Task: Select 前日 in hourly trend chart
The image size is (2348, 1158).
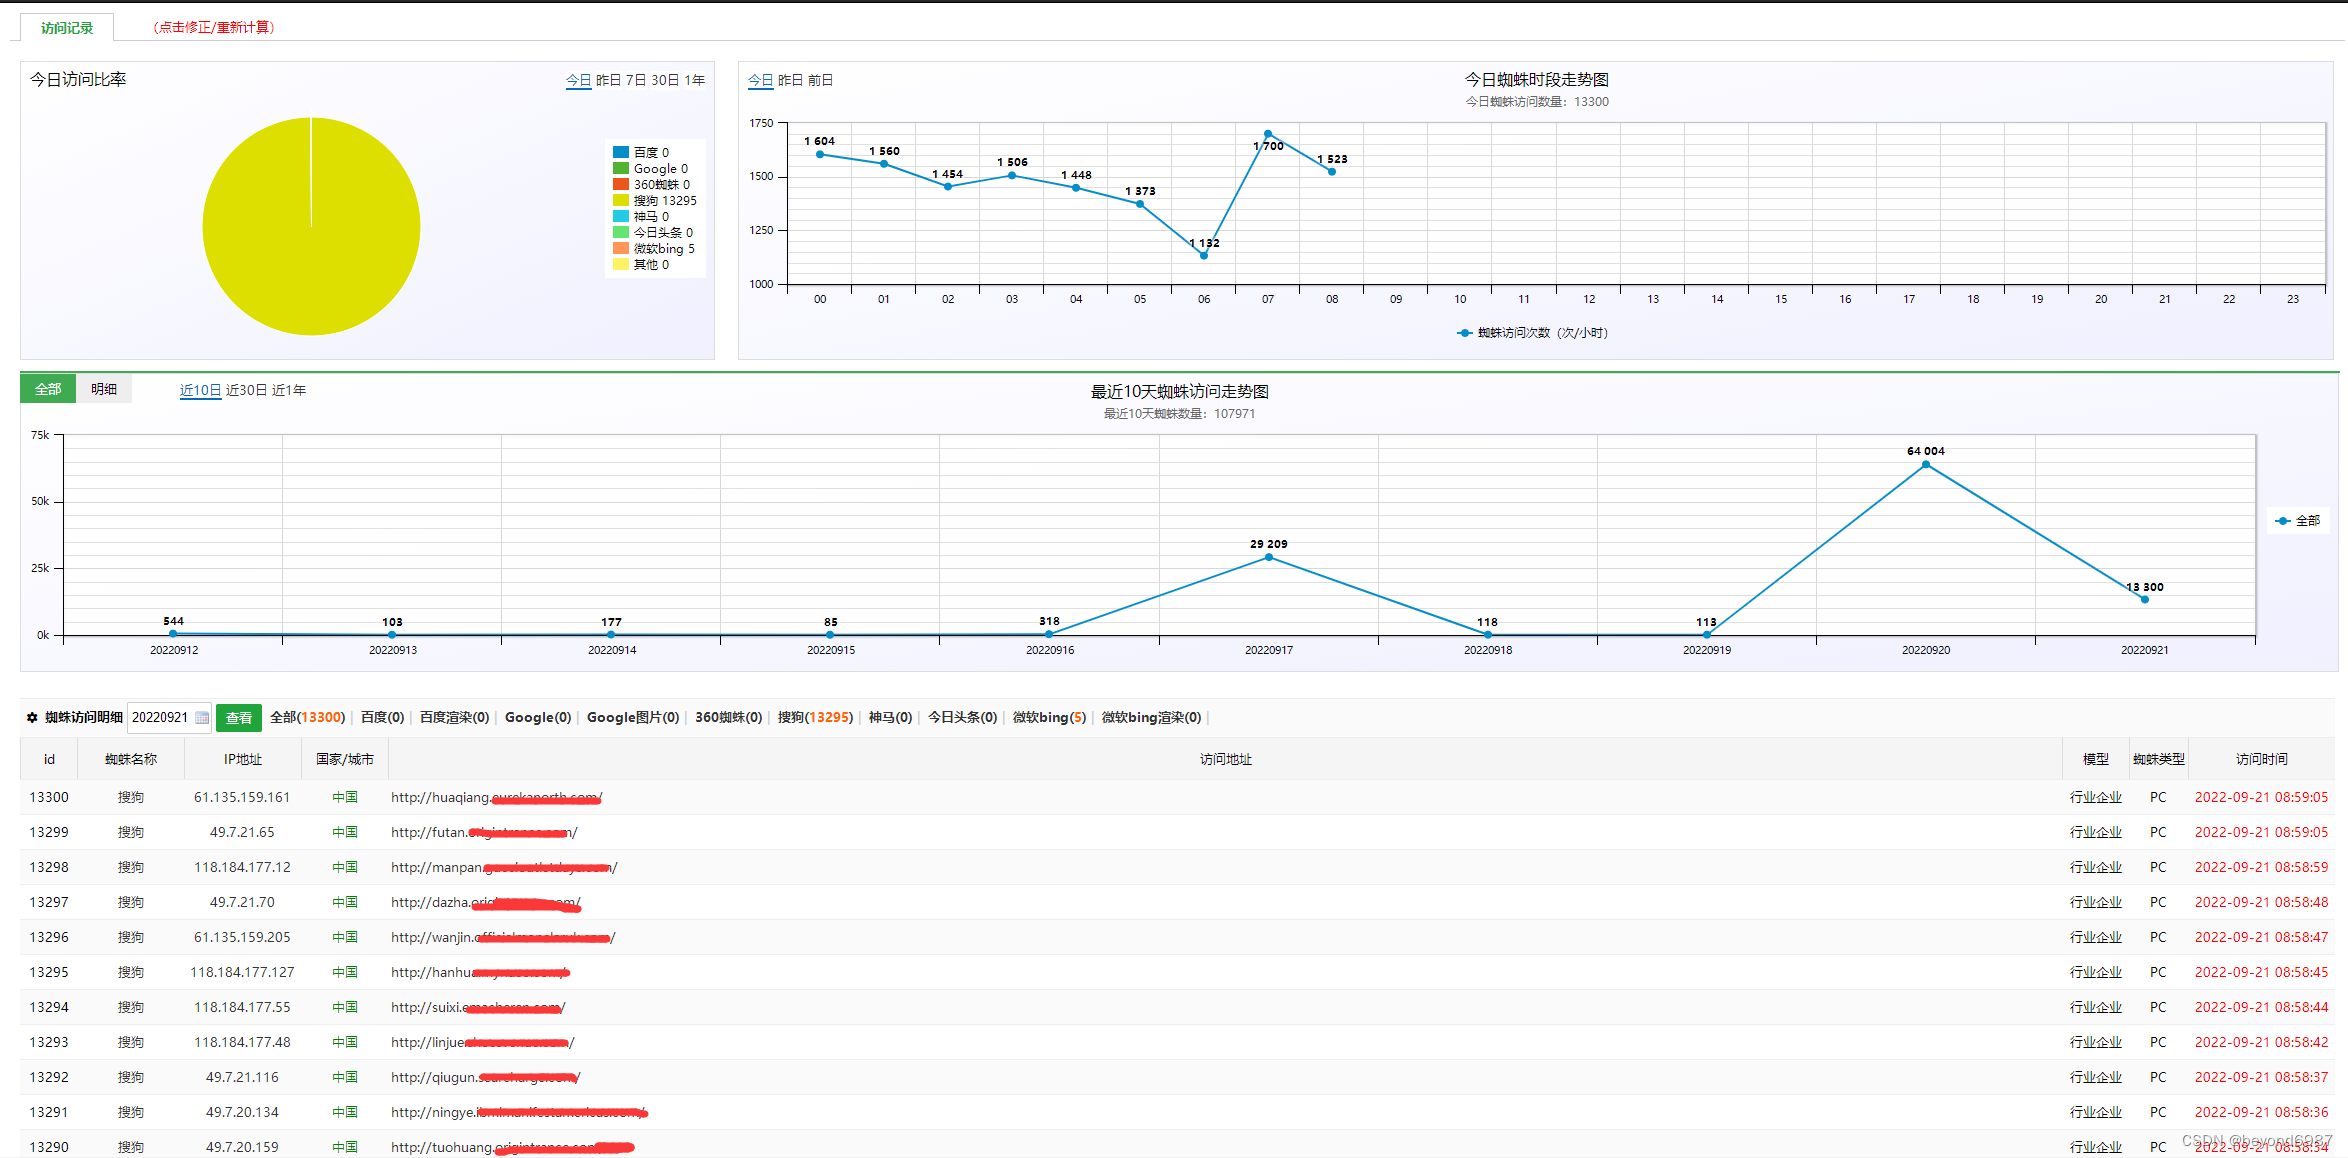Action: pos(820,80)
